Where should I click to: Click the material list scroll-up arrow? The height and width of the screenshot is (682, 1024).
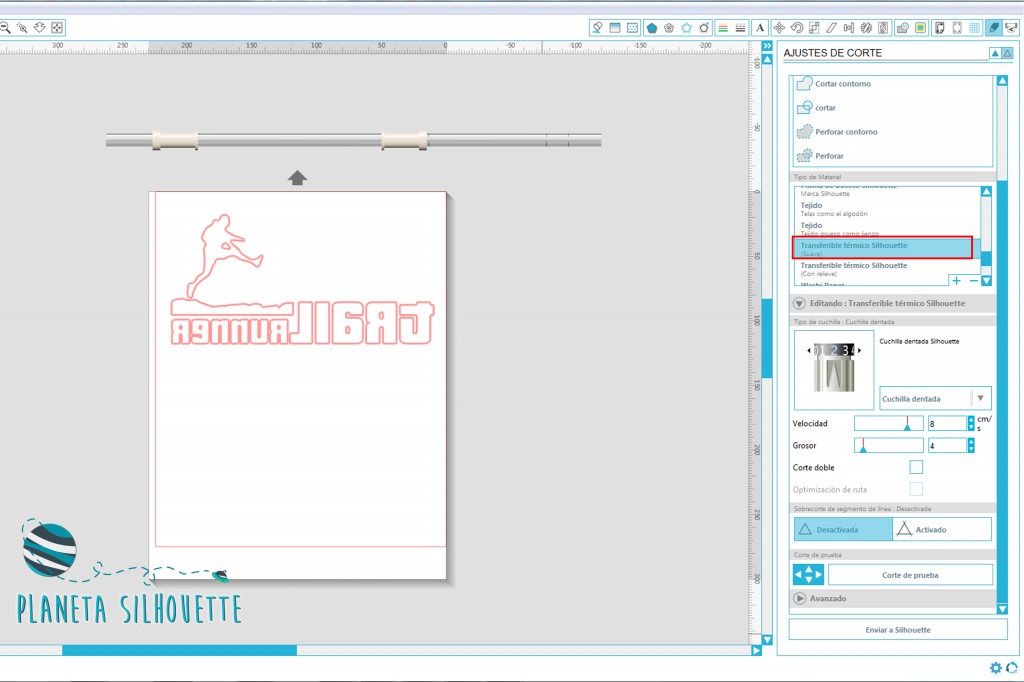tap(986, 191)
